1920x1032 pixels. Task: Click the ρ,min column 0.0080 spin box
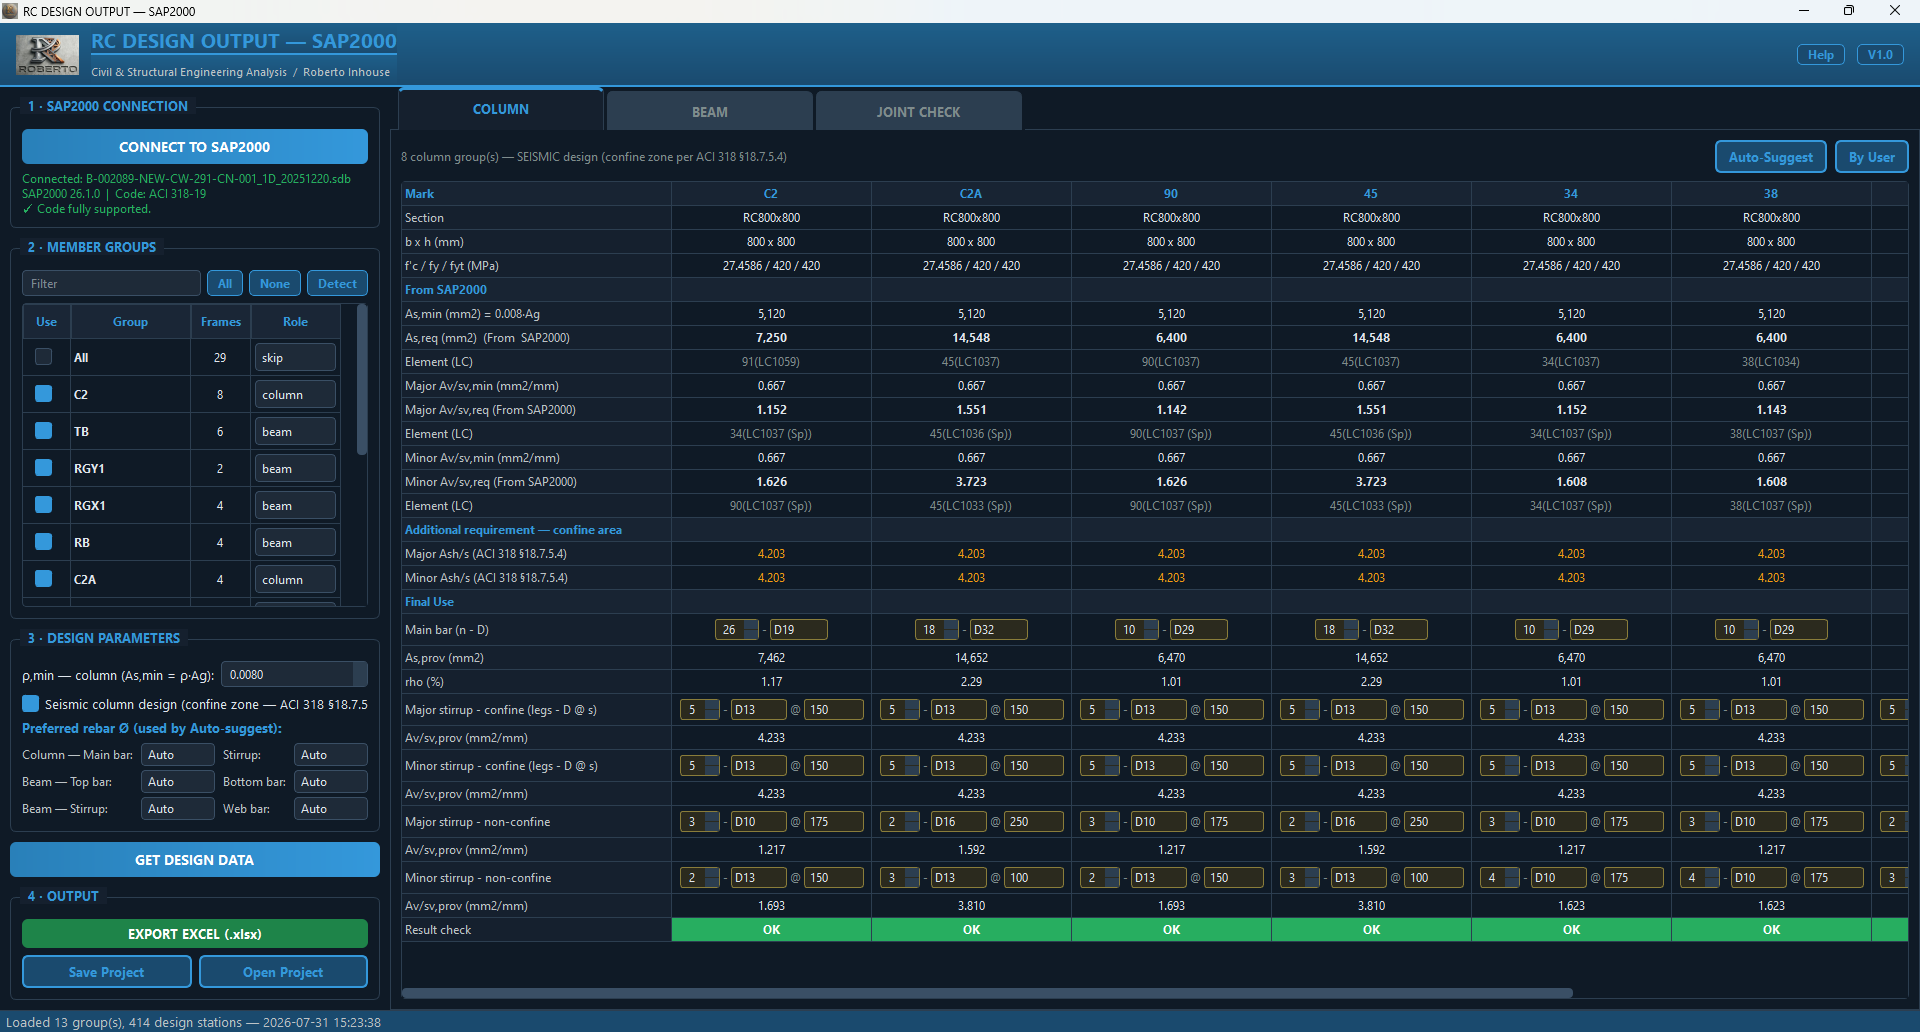294,675
